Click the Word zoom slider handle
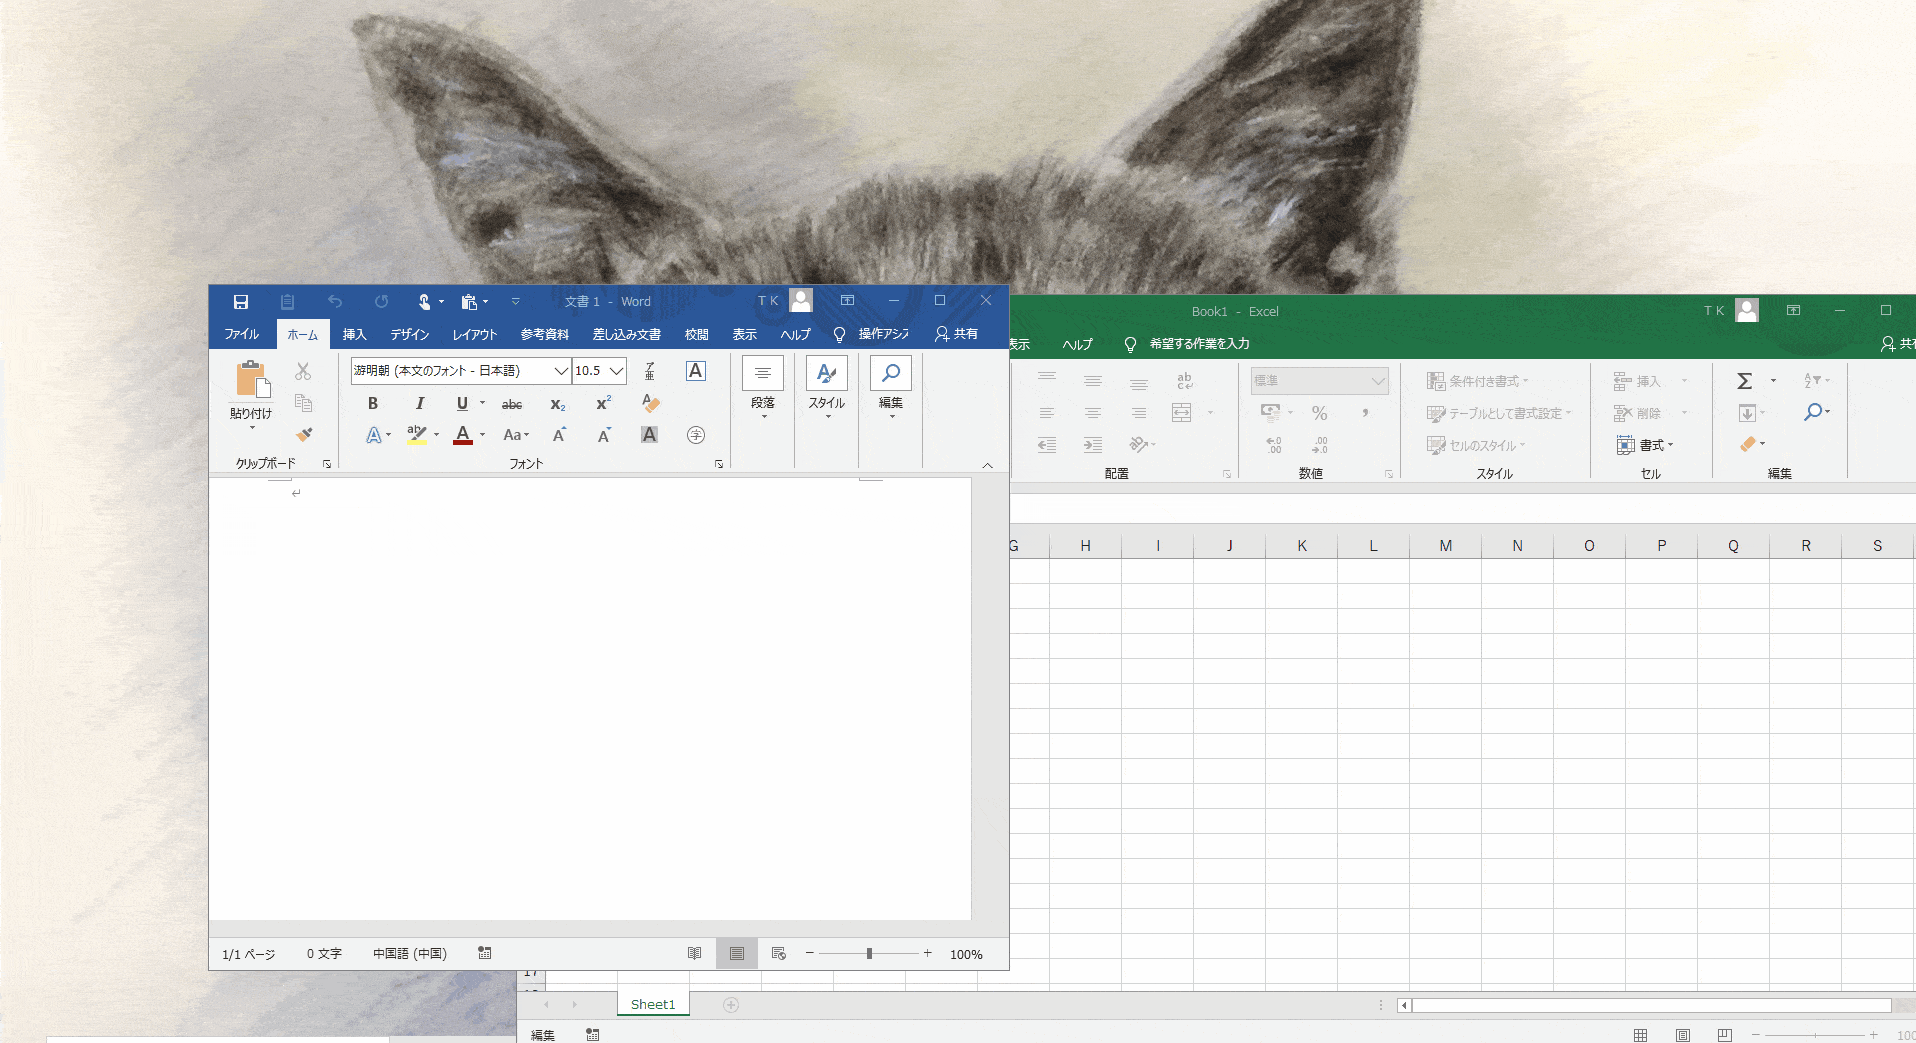 869,954
